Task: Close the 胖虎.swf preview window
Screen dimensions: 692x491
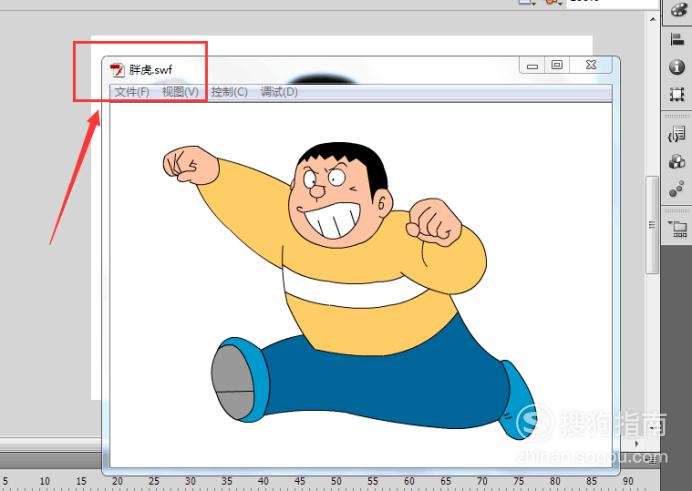Action: tap(591, 65)
